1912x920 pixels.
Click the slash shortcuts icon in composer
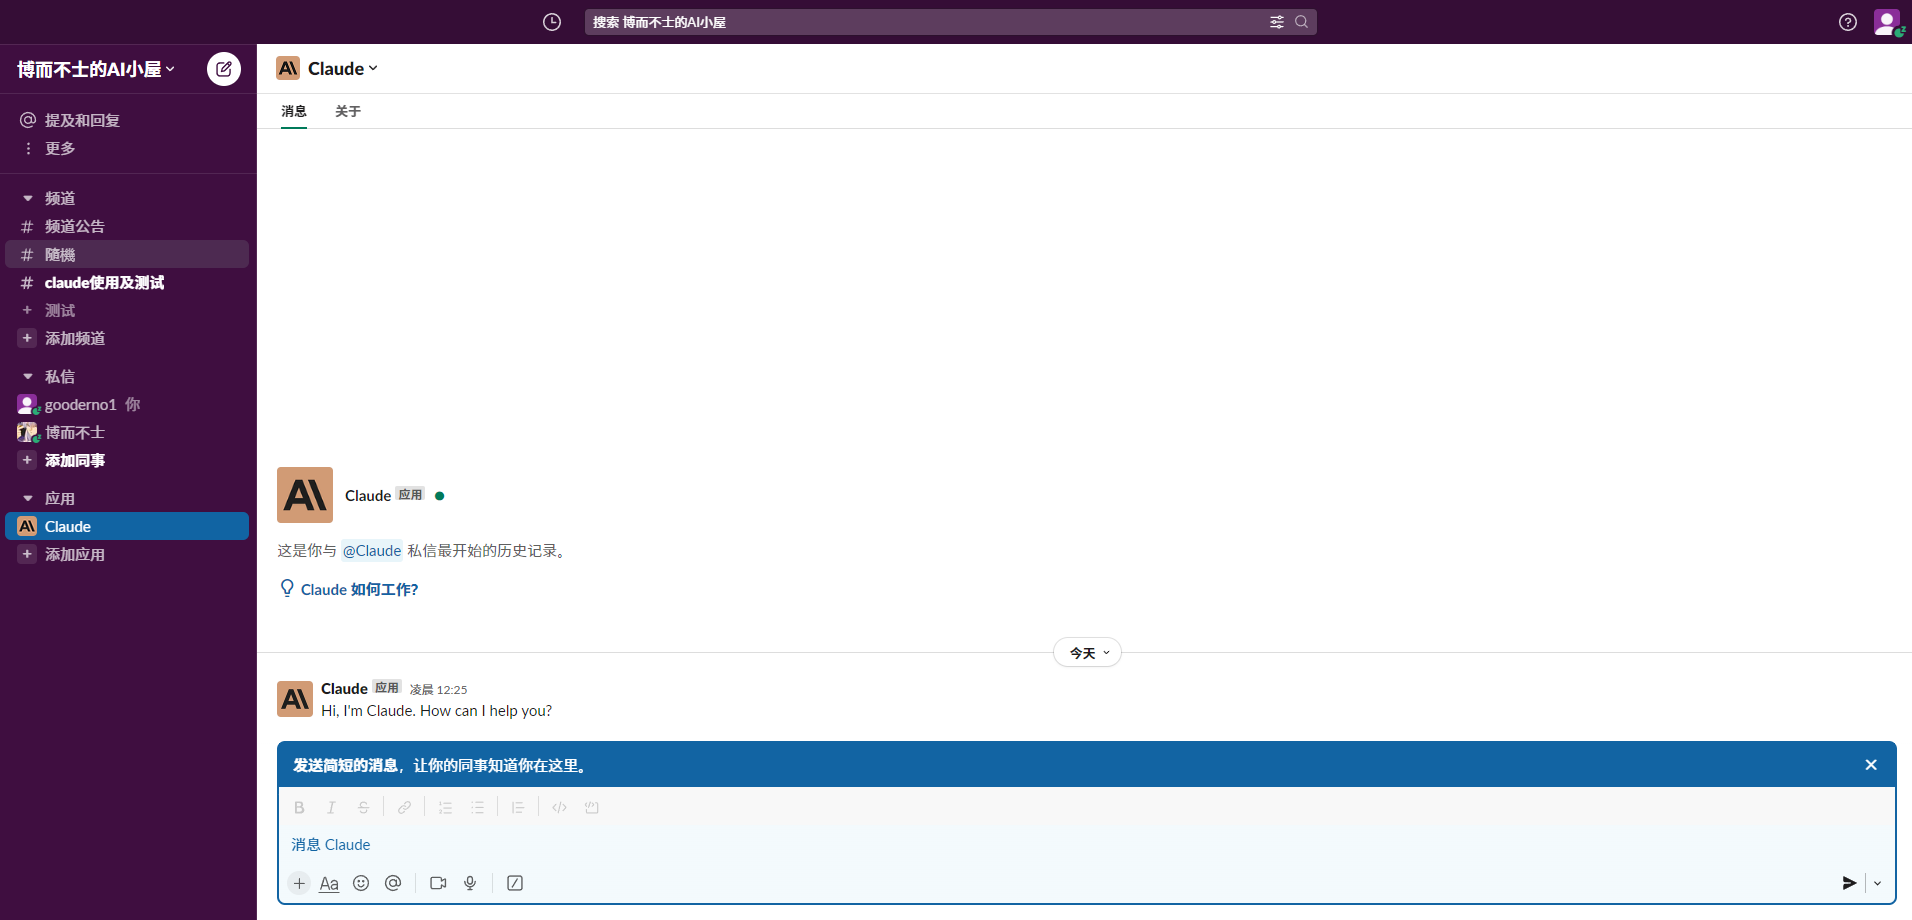pos(515,883)
